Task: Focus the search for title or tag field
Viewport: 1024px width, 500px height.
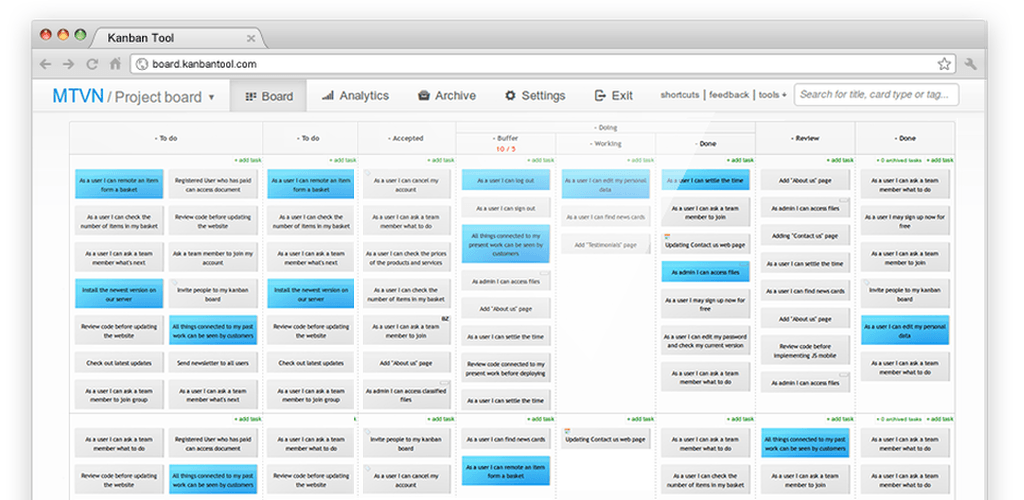Action: click(876, 95)
